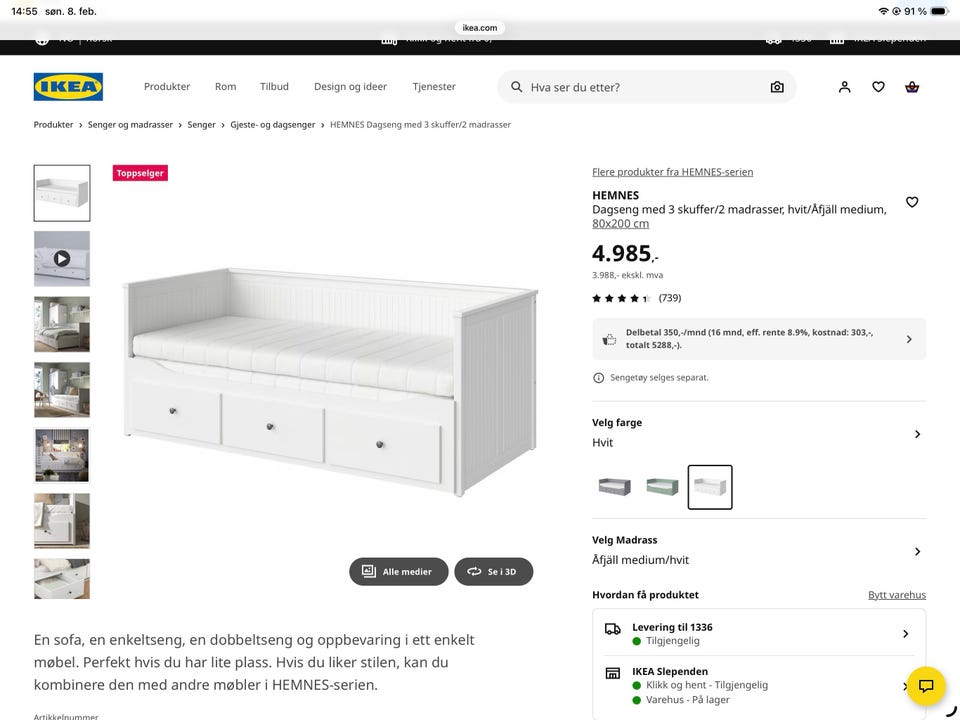
Task: Select the white color variant swatch
Action: (710, 487)
